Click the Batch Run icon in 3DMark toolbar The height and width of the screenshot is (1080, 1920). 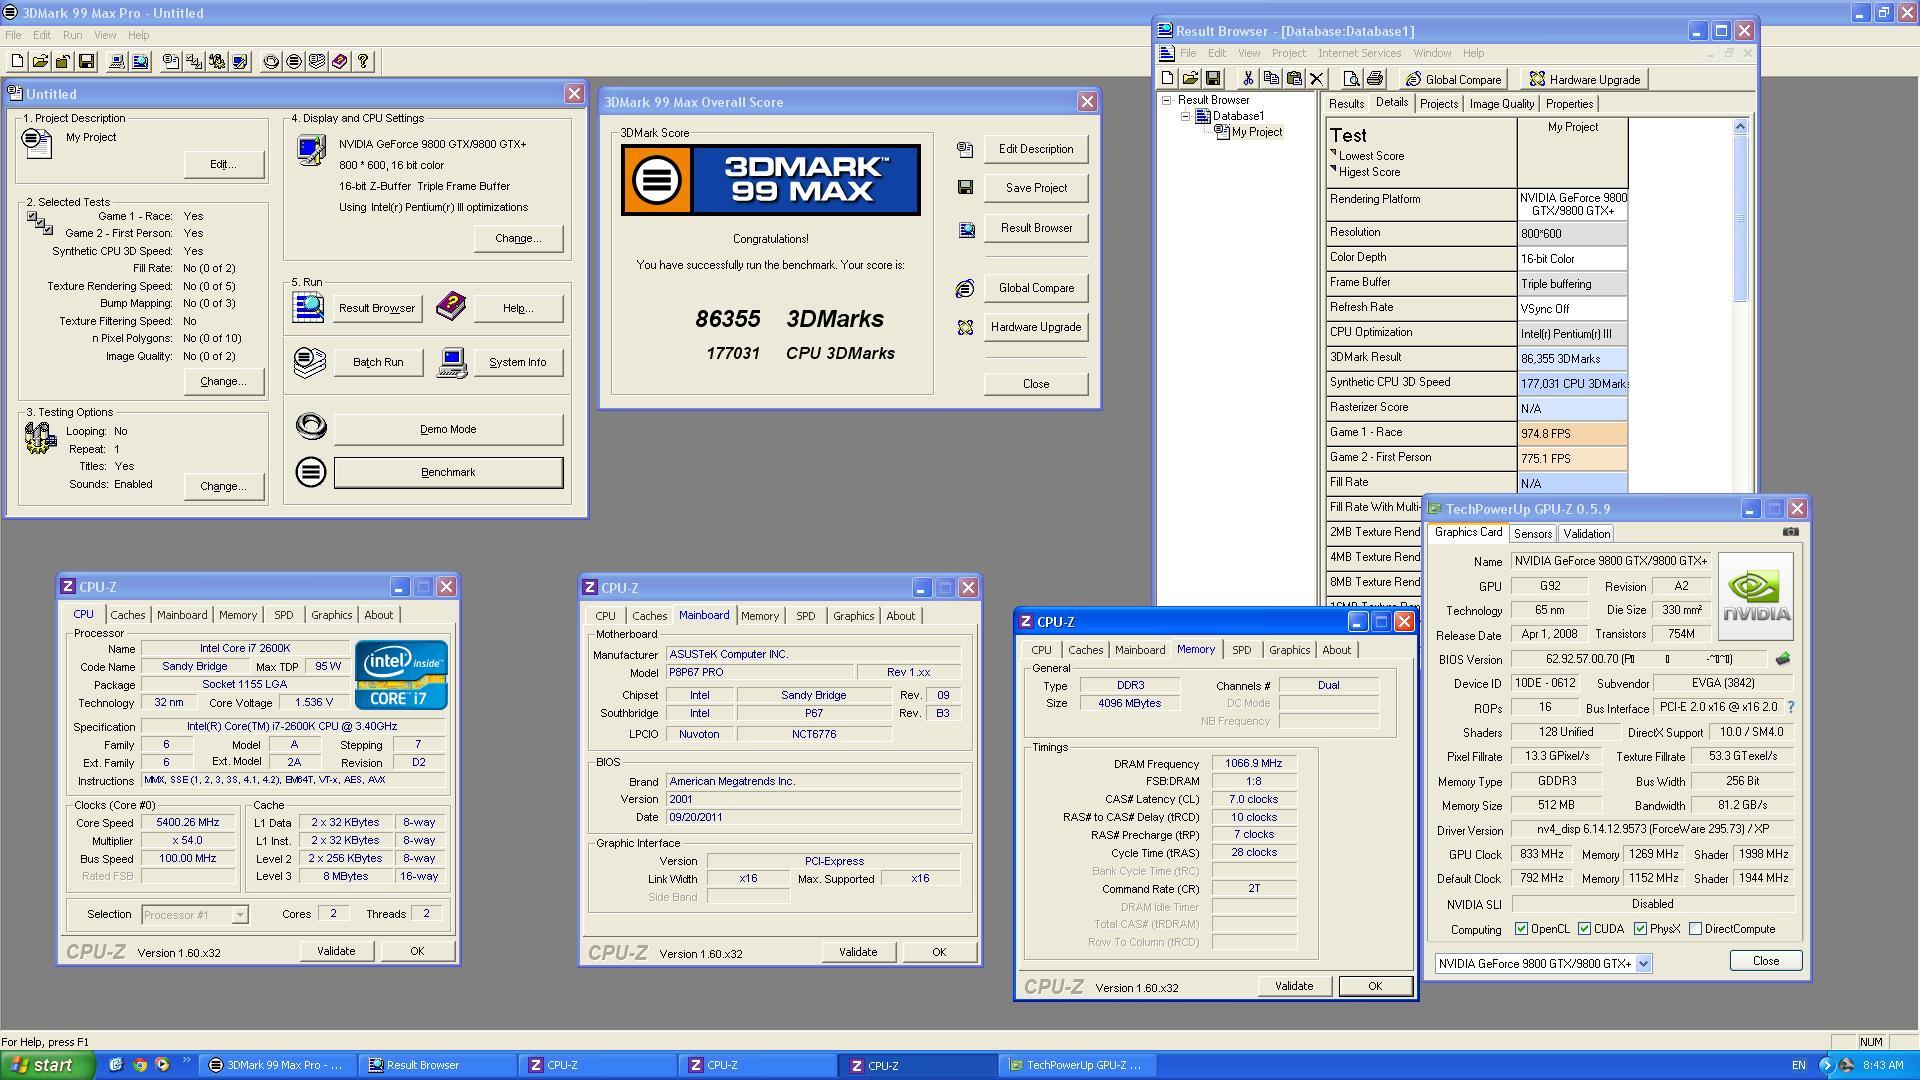click(317, 62)
